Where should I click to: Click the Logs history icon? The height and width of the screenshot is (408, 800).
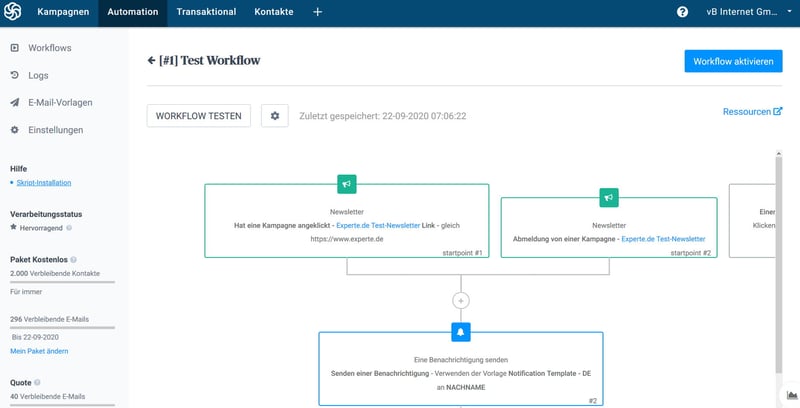pyautogui.click(x=15, y=75)
